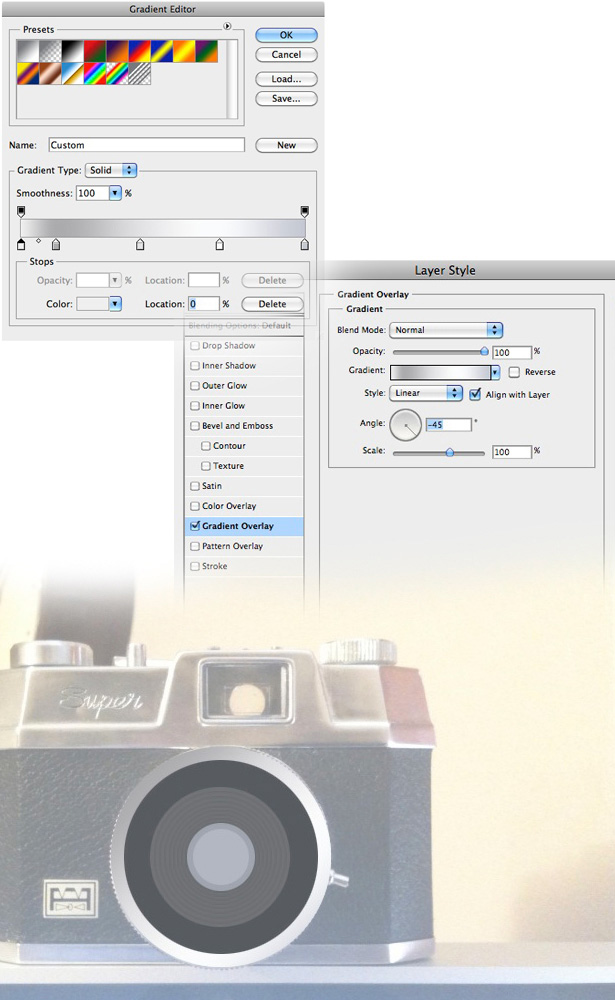Select the Transparent Stripes gradient preset
Screen dimensions: 615x1000
pos(140,73)
